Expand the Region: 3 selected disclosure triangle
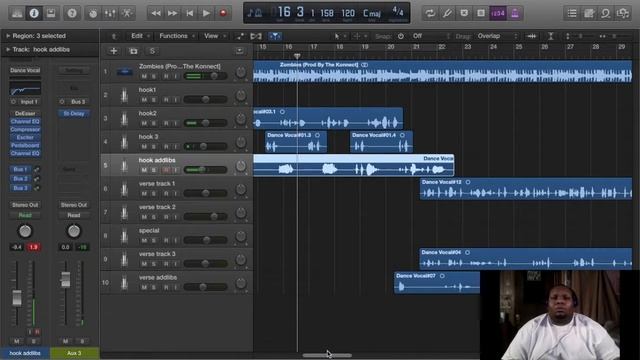This screenshot has height=360, width=640. click(8, 36)
